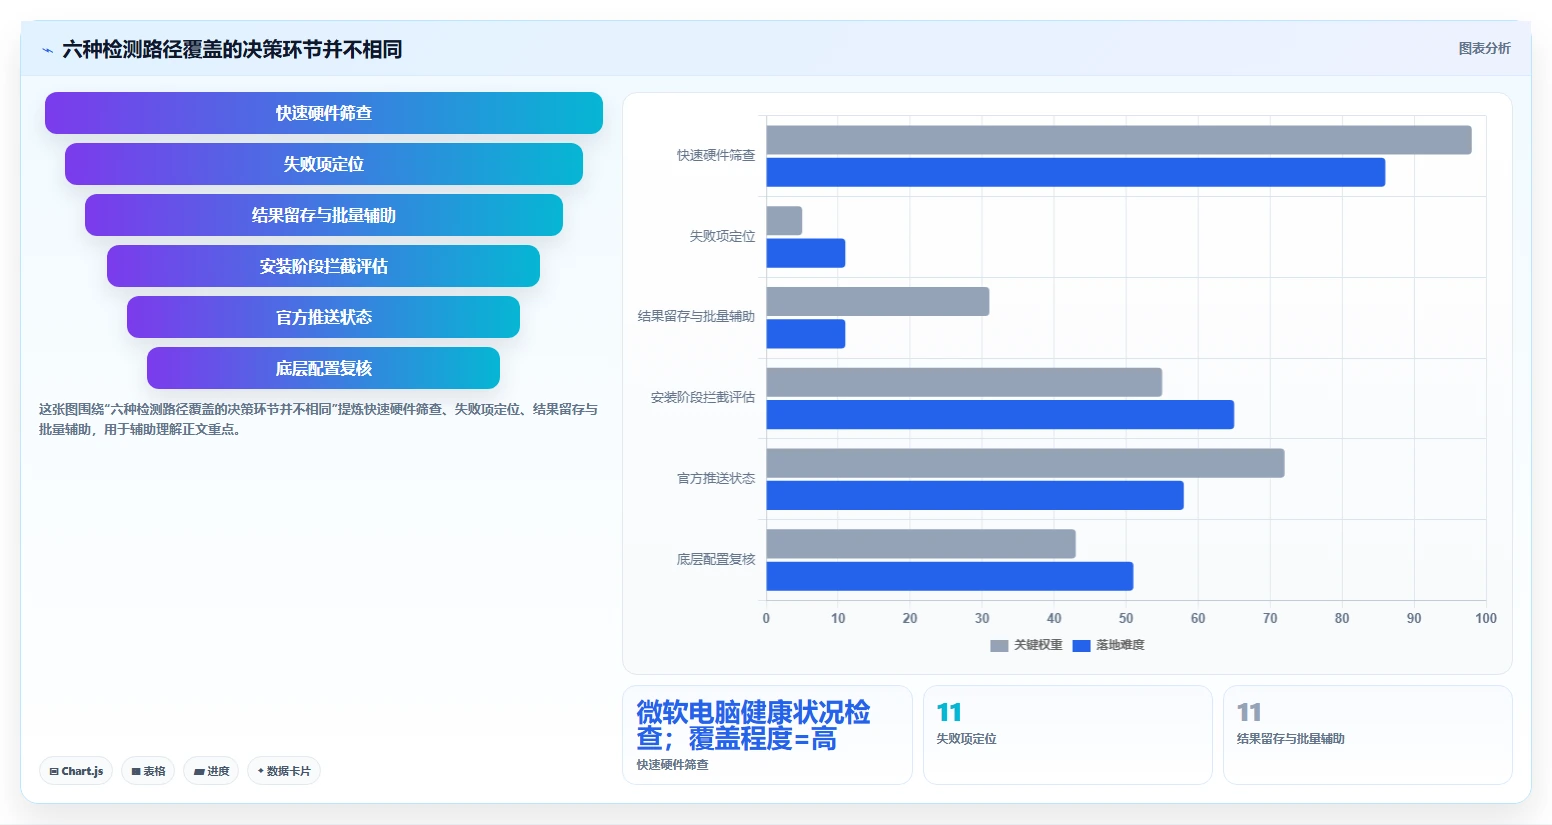Image resolution: width=1552 pixels, height=825 pixels.
Task: Click the 结果留存与批量辅助 chart axis label
Action: pos(696,316)
